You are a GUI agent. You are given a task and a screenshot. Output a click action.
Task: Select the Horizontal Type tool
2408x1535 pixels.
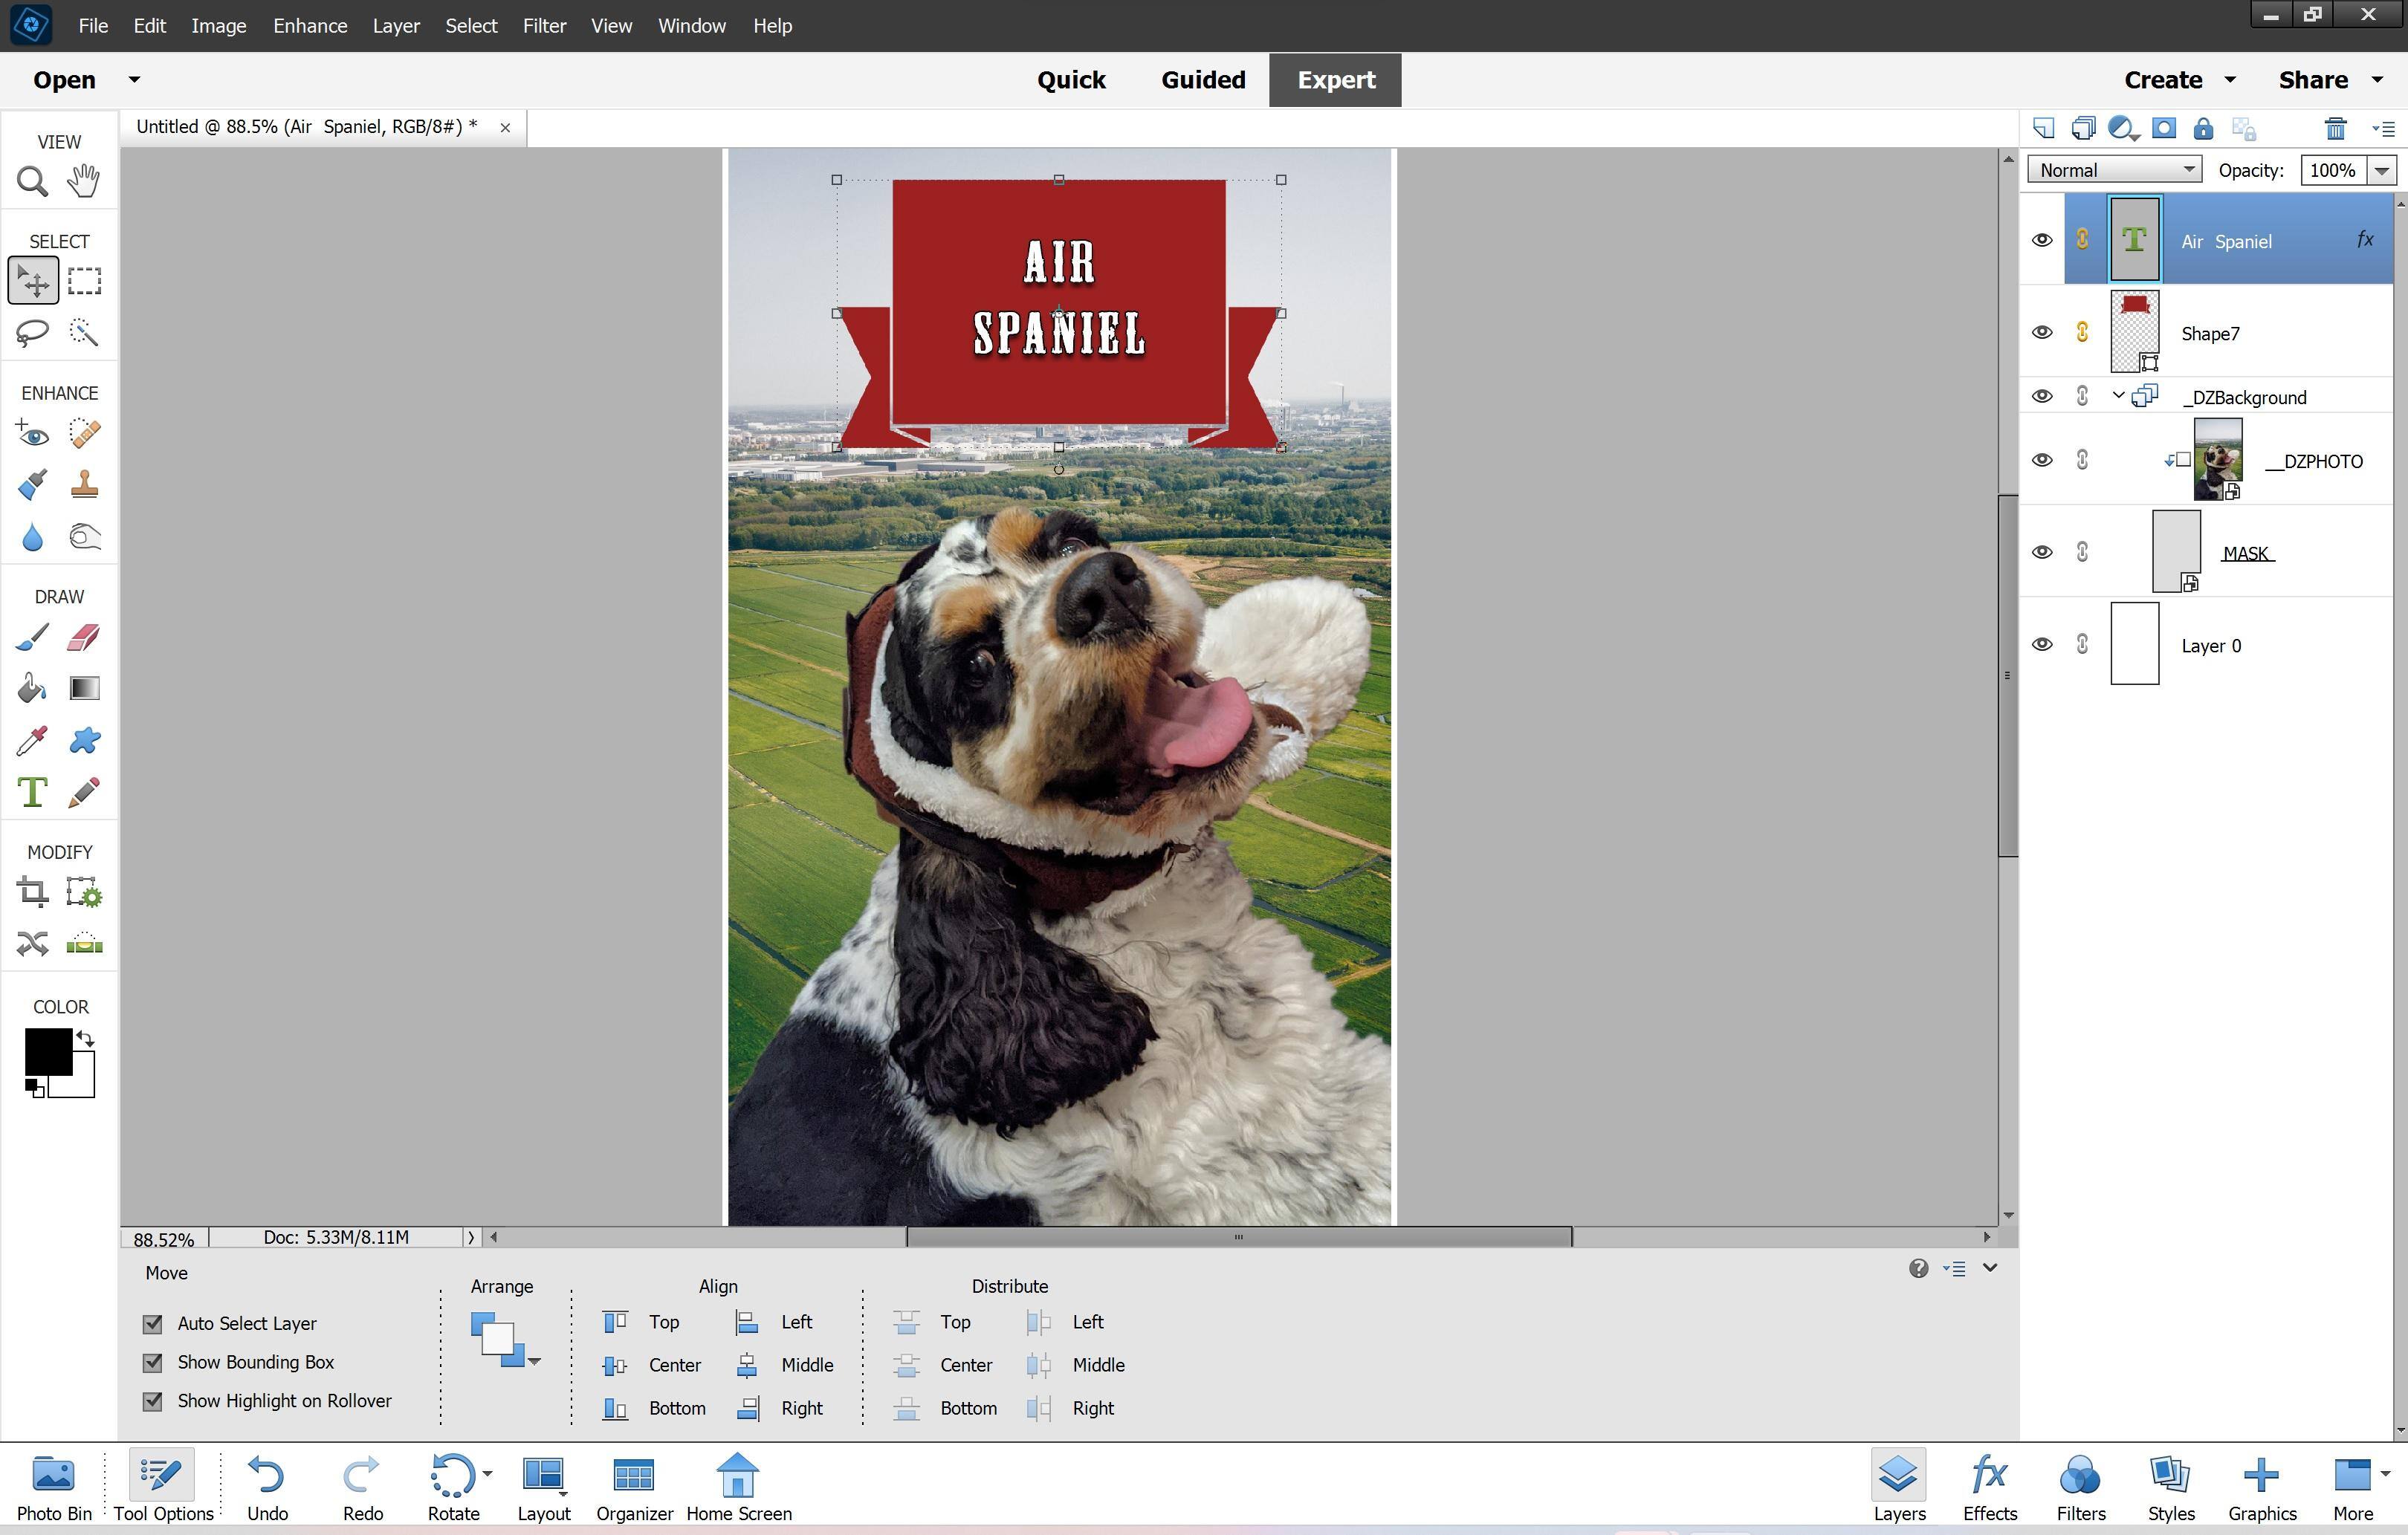(32, 792)
